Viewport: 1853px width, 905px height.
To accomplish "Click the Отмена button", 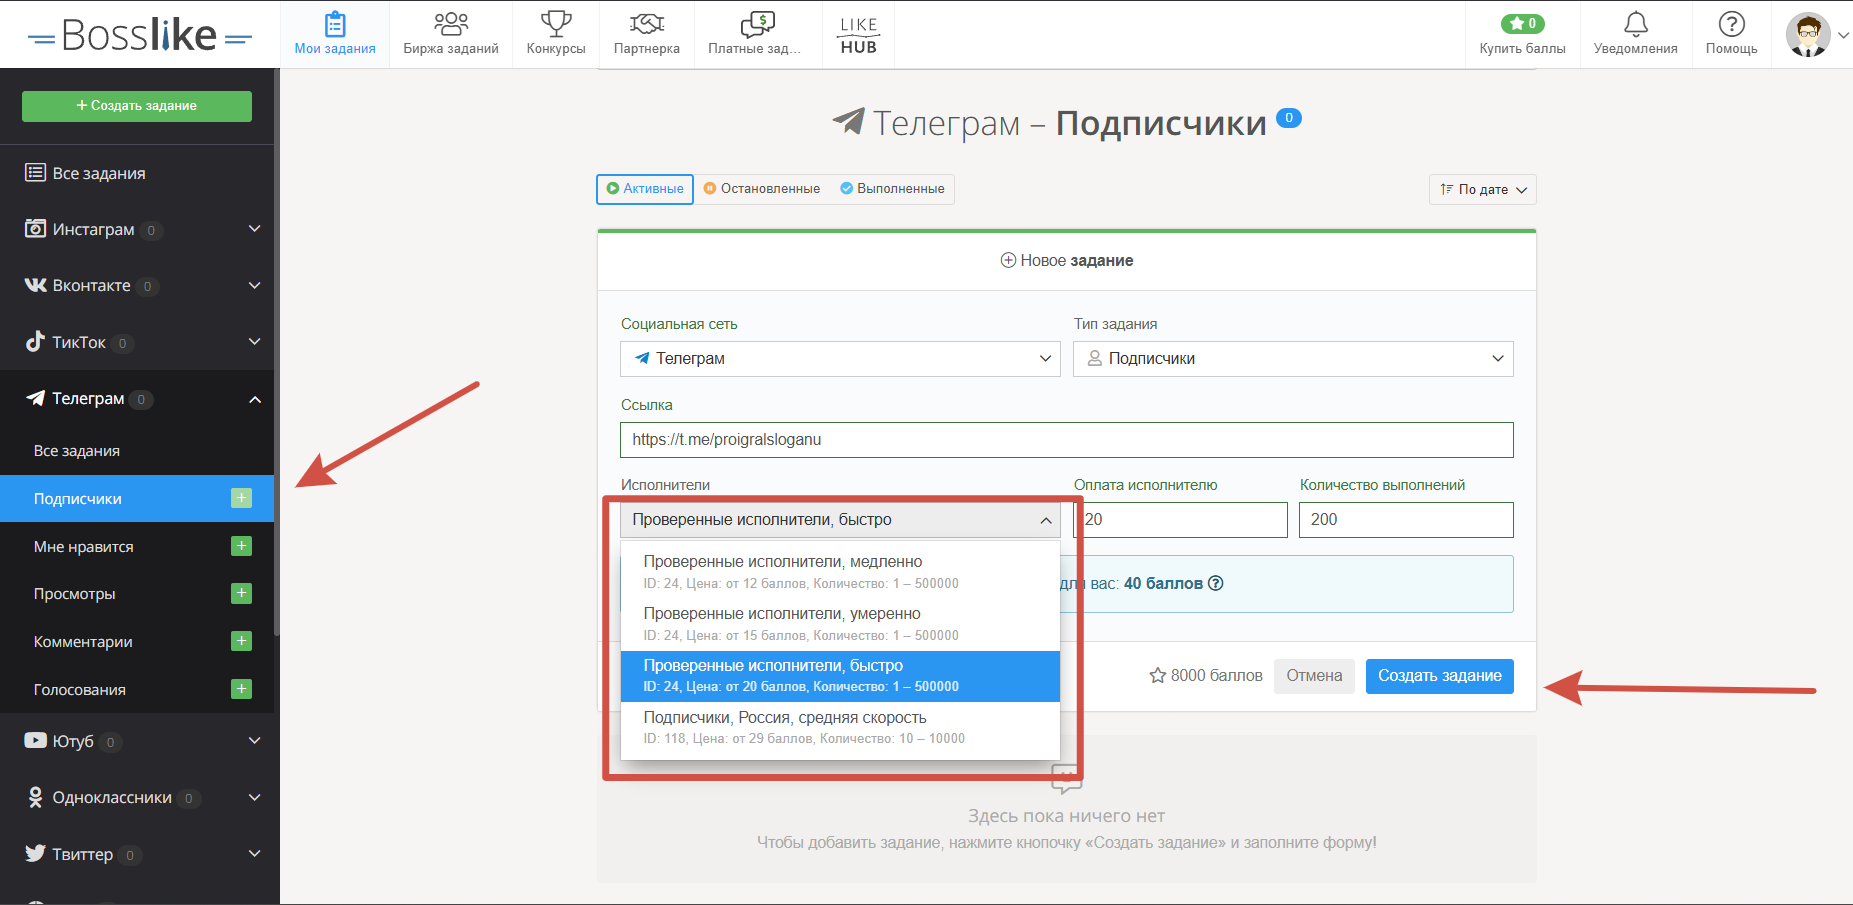I will click(1314, 676).
